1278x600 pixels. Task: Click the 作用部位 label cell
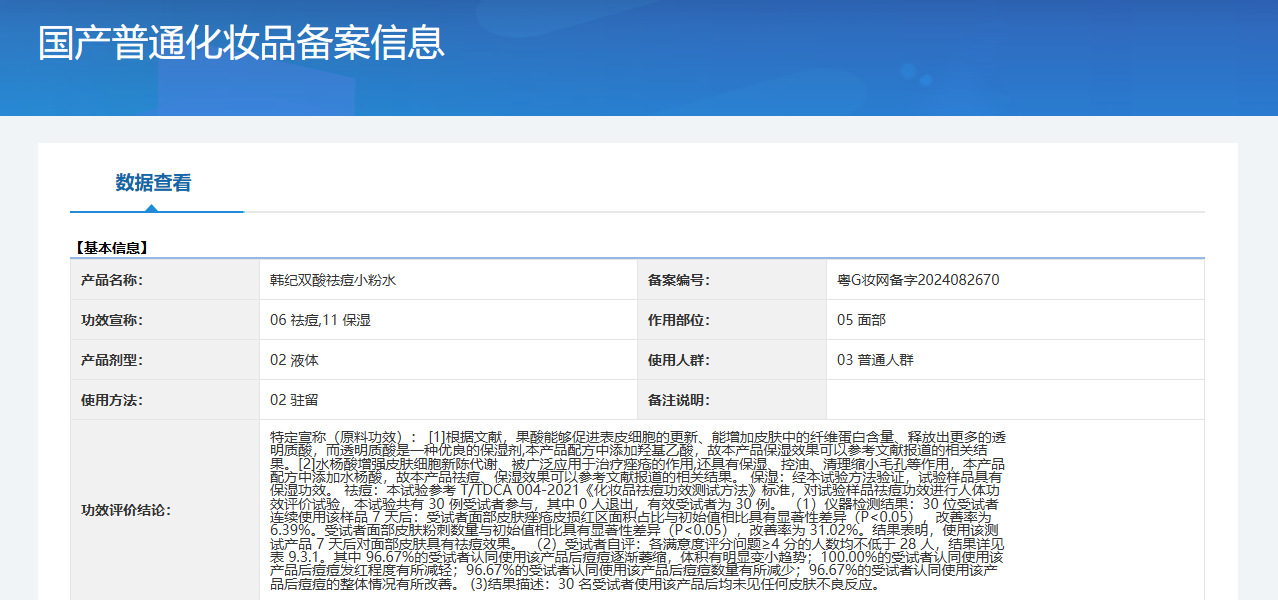732,320
